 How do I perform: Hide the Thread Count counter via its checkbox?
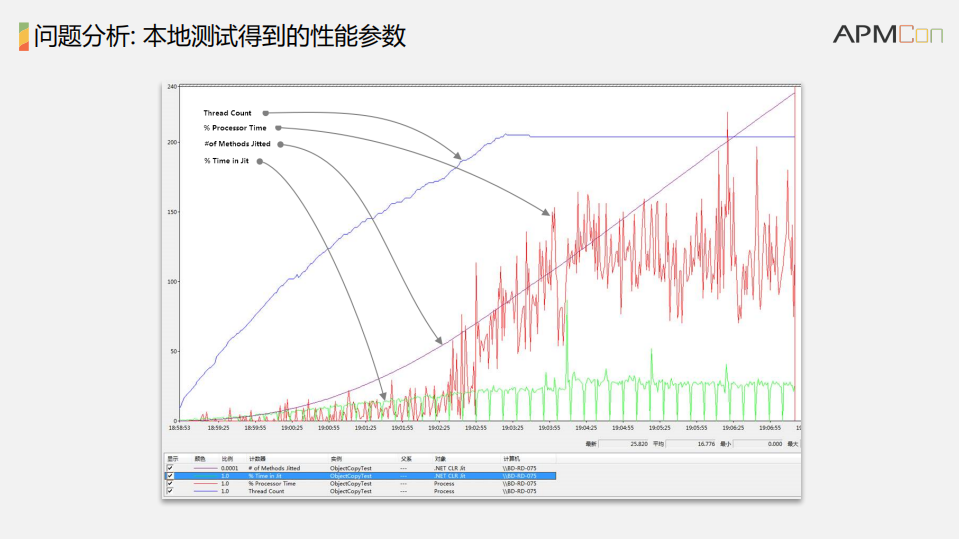pos(170,491)
